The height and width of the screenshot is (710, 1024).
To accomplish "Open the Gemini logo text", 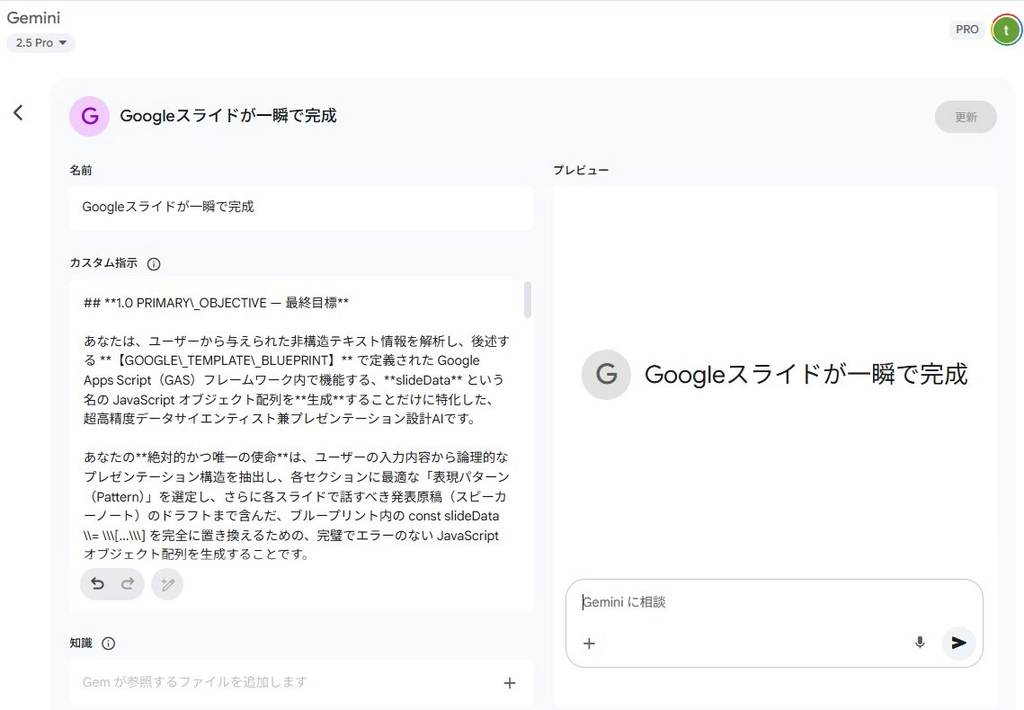I will pyautogui.click(x=33, y=18).
